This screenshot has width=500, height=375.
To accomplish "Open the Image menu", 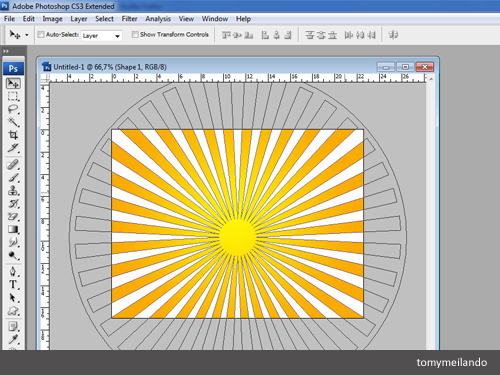I will [x=52, y=19].
